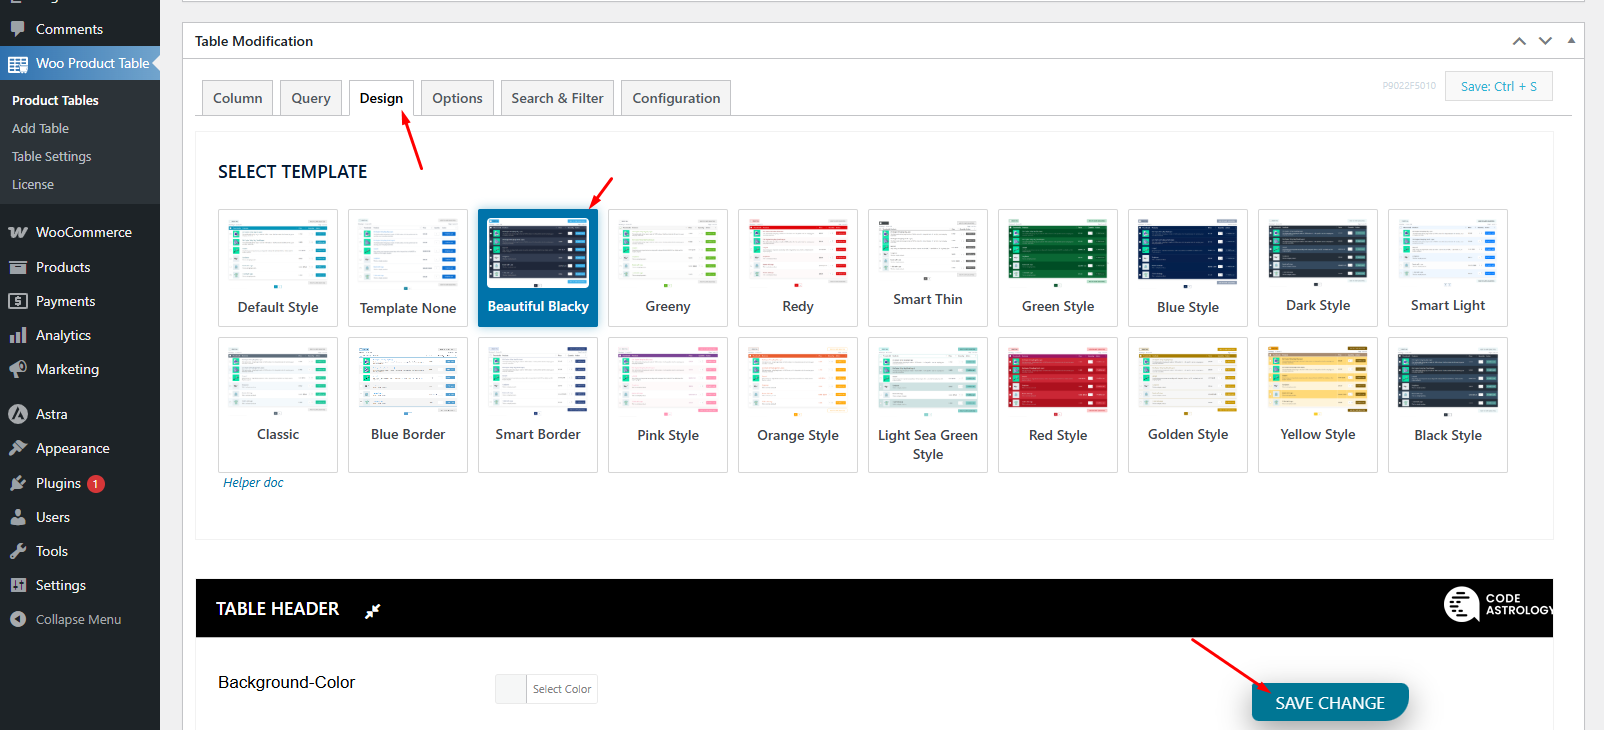
Task: Pick the Golden Style template
Action: [1188, 405]
